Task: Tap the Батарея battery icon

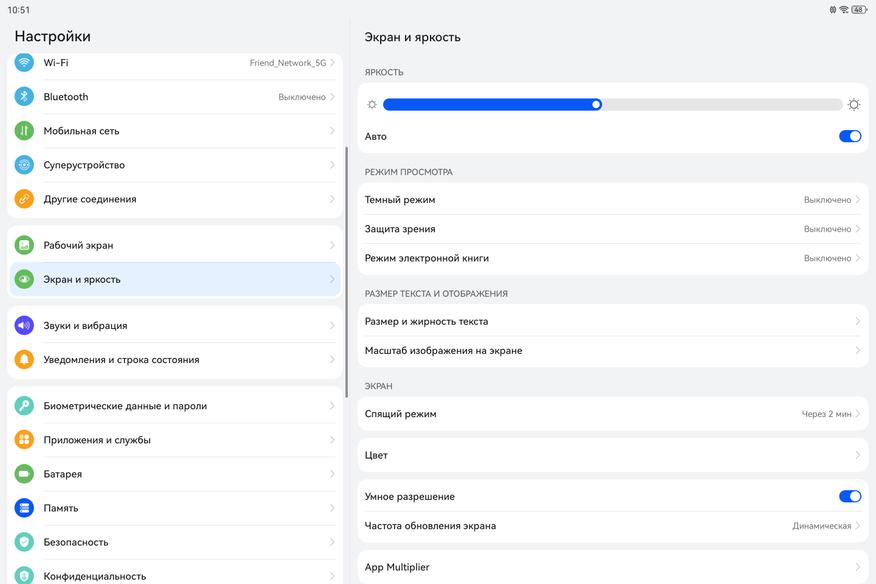Action: point(24,474)
